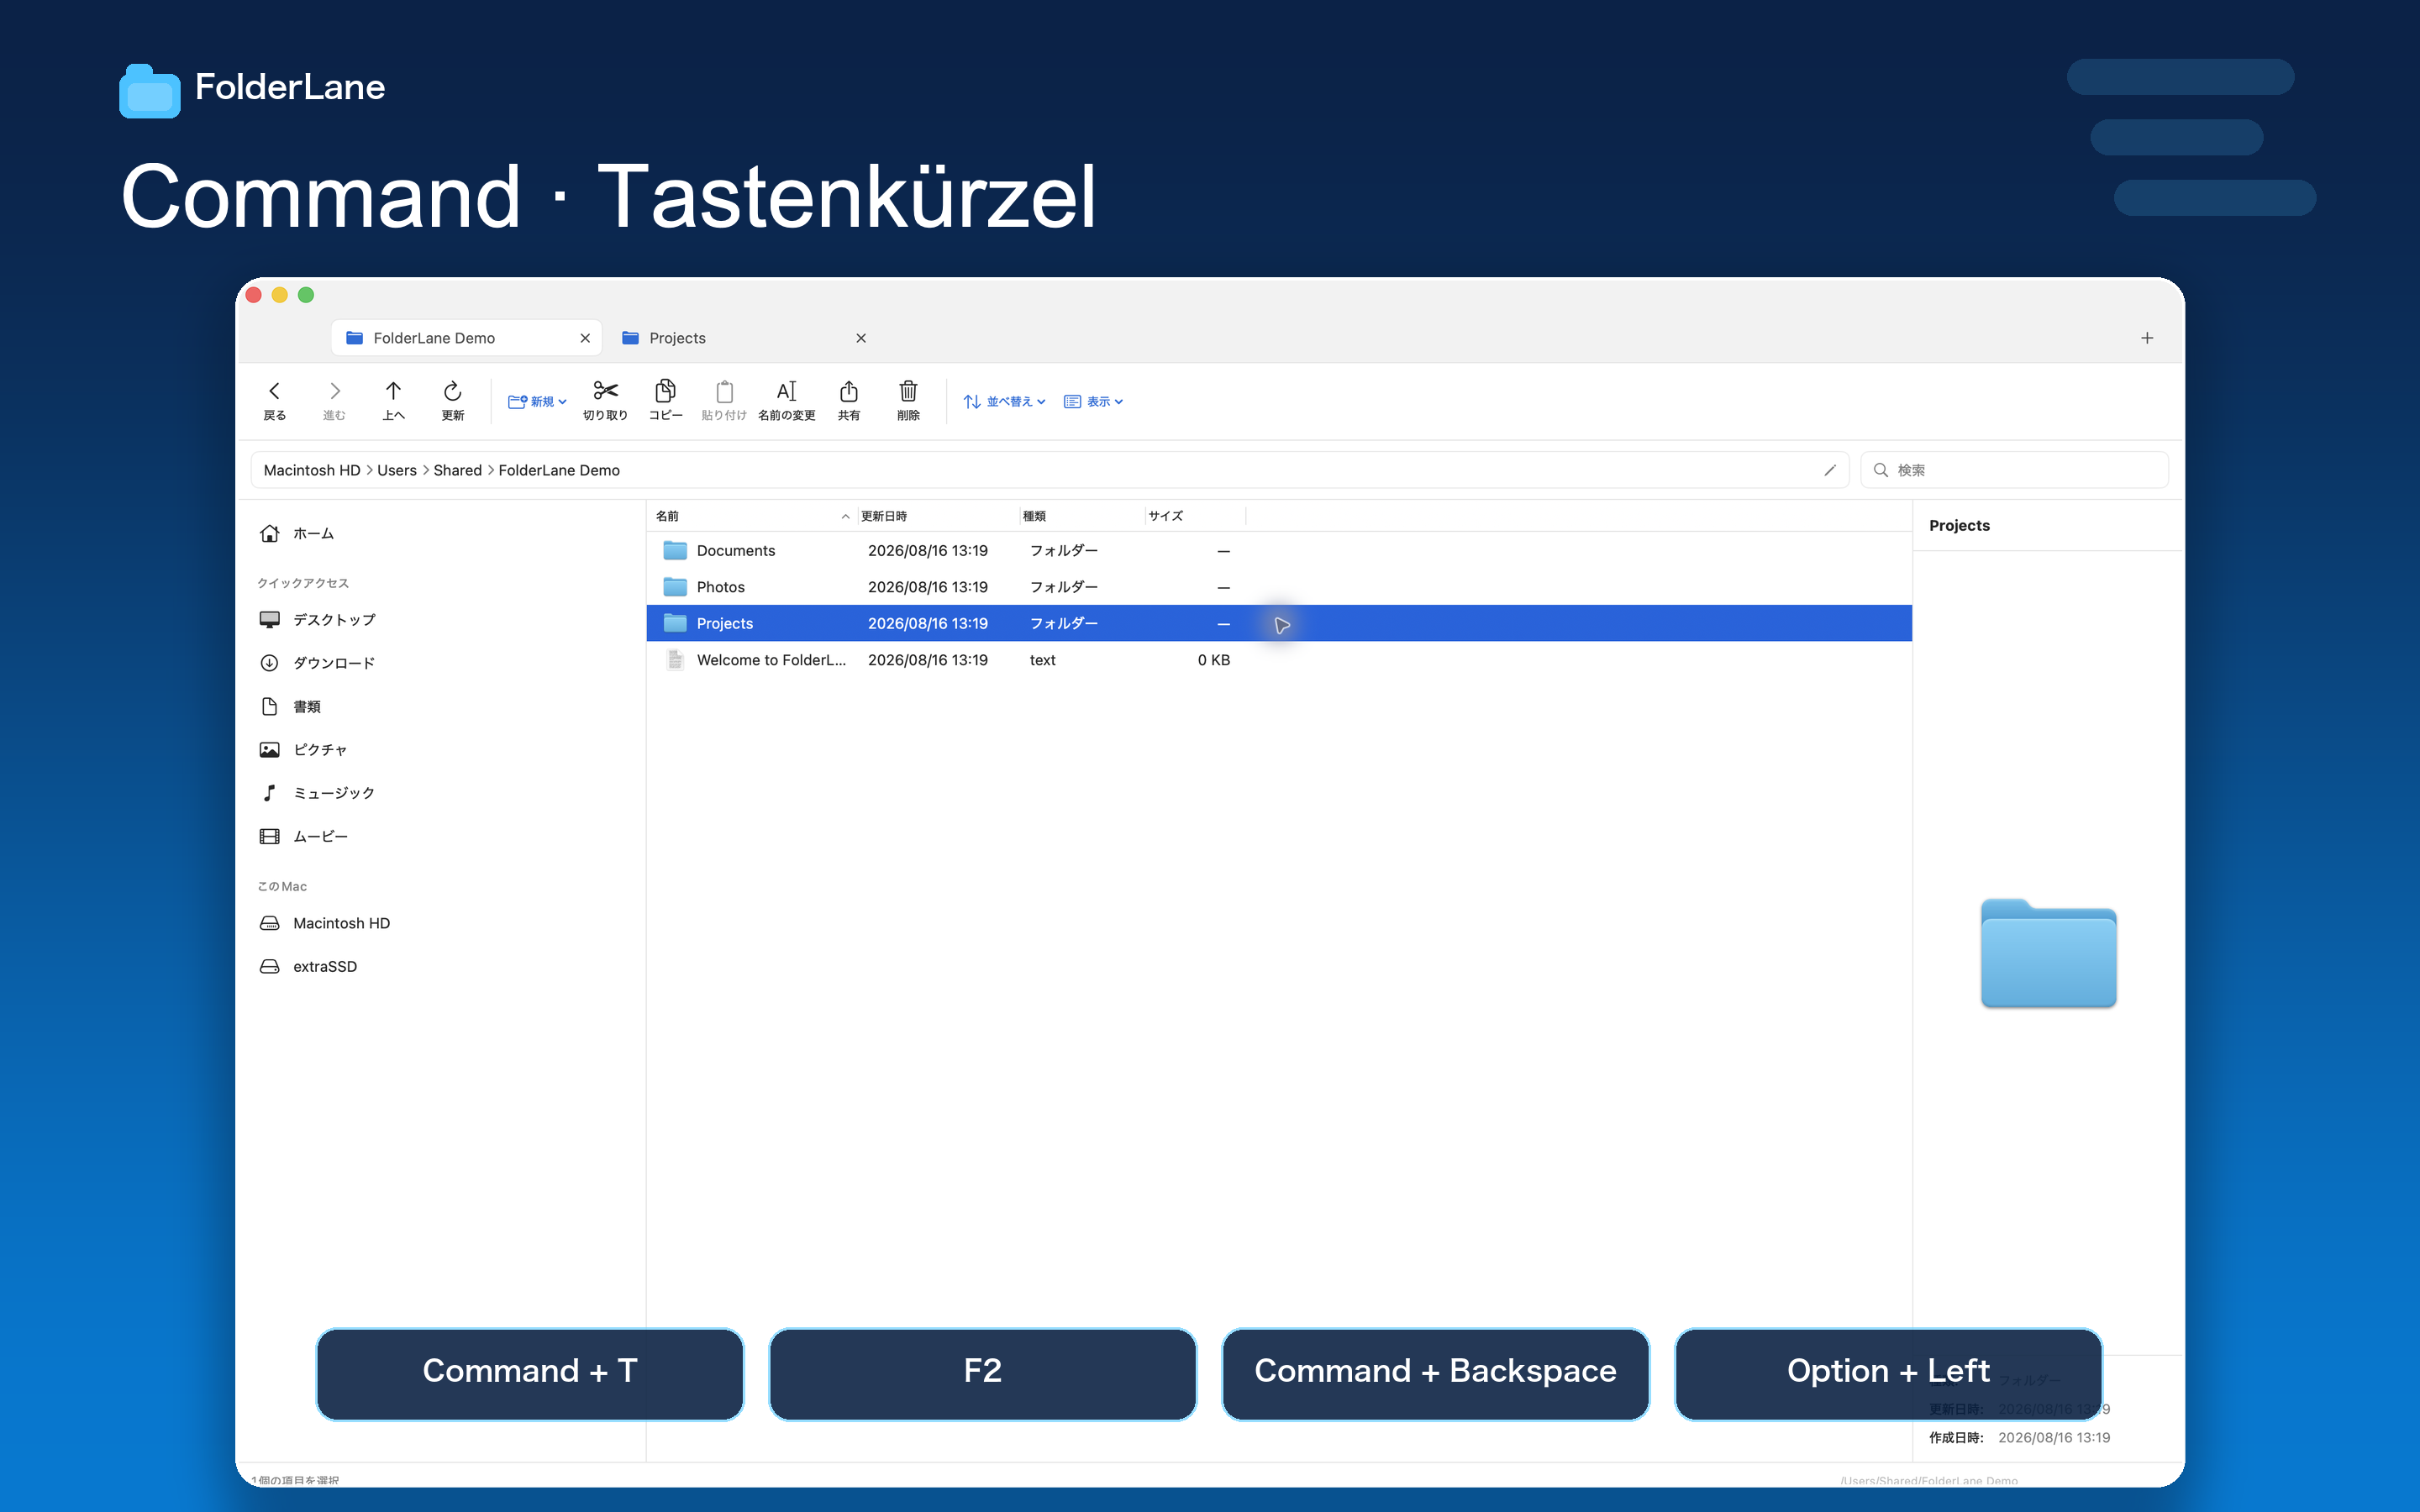Click the pencil edit-path icon

(x=1830, y=470)
